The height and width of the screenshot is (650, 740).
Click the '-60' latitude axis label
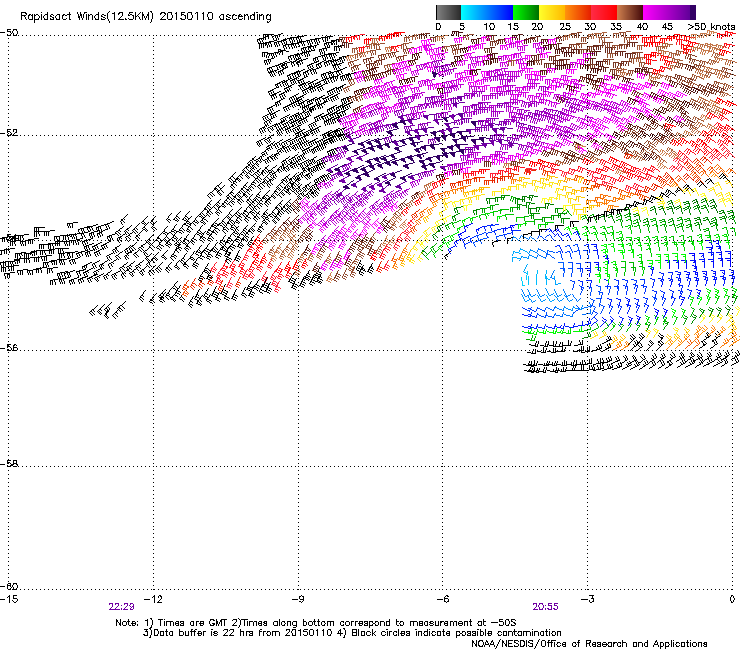click(9, 586)
